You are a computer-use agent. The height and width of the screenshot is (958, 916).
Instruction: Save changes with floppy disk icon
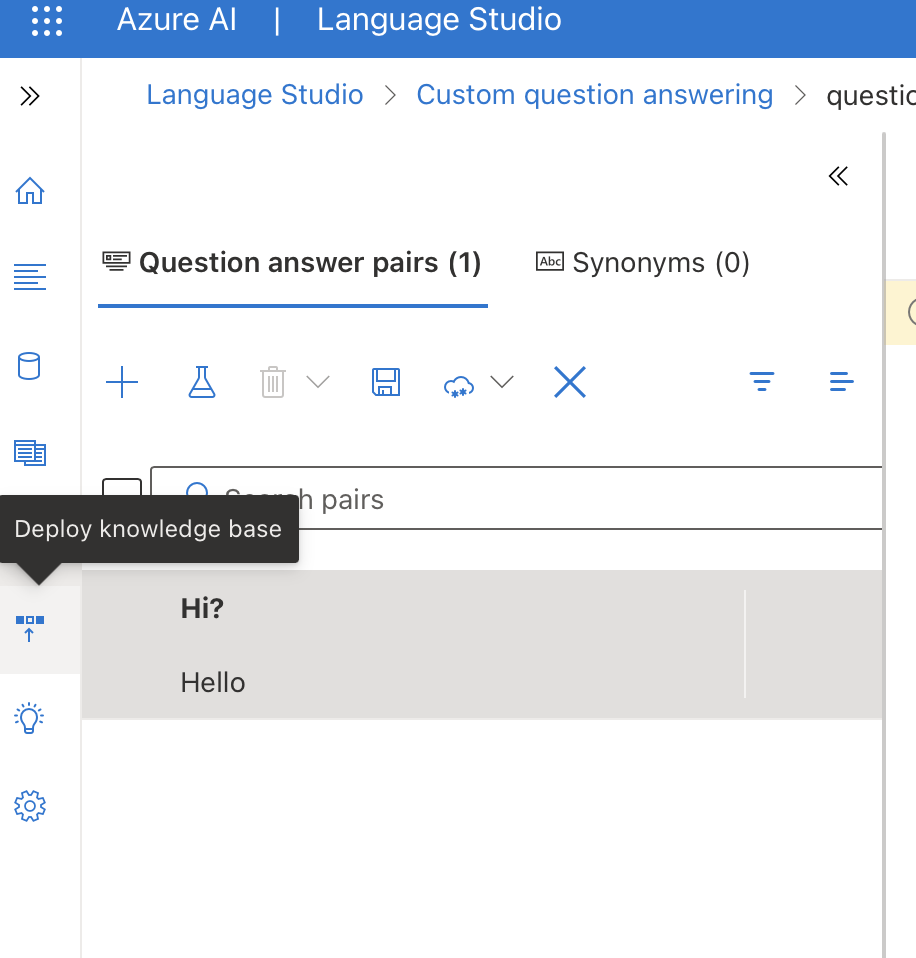pyautogui.click(x=386, y=382)
